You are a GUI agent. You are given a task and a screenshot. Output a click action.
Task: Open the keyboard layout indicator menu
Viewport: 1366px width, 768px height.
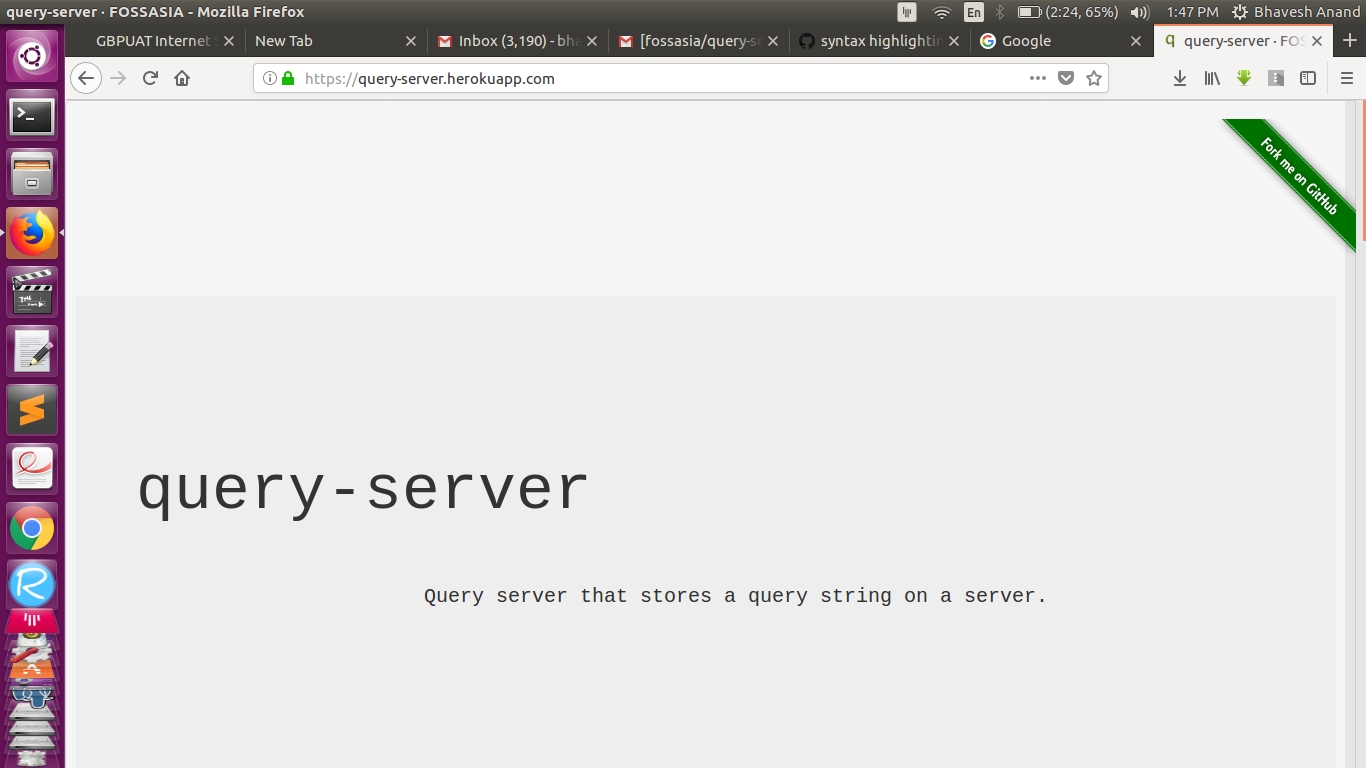973,13
